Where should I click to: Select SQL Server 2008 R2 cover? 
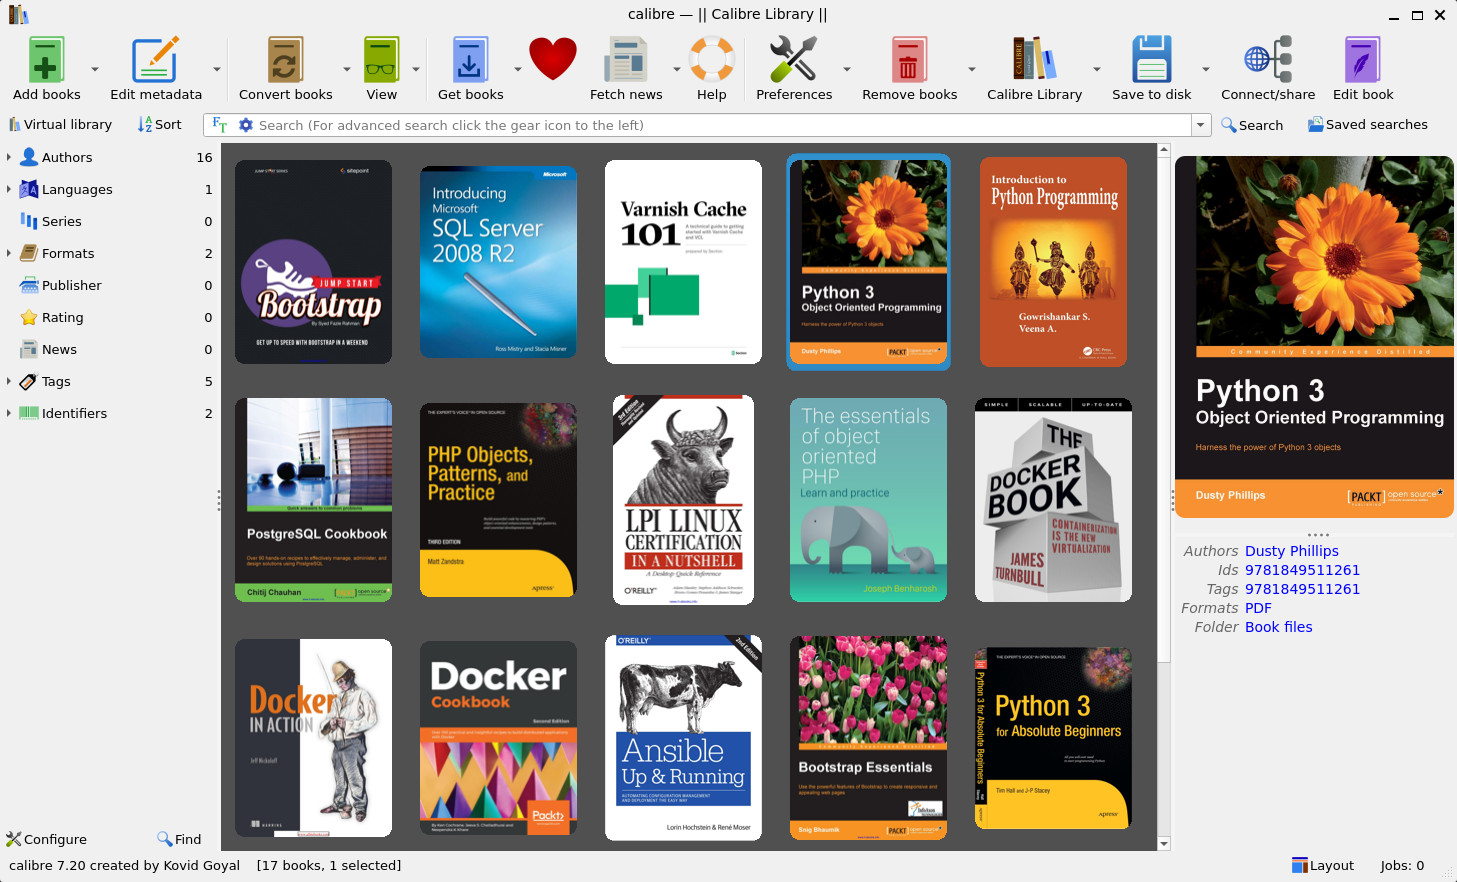(x=498, y=262)
